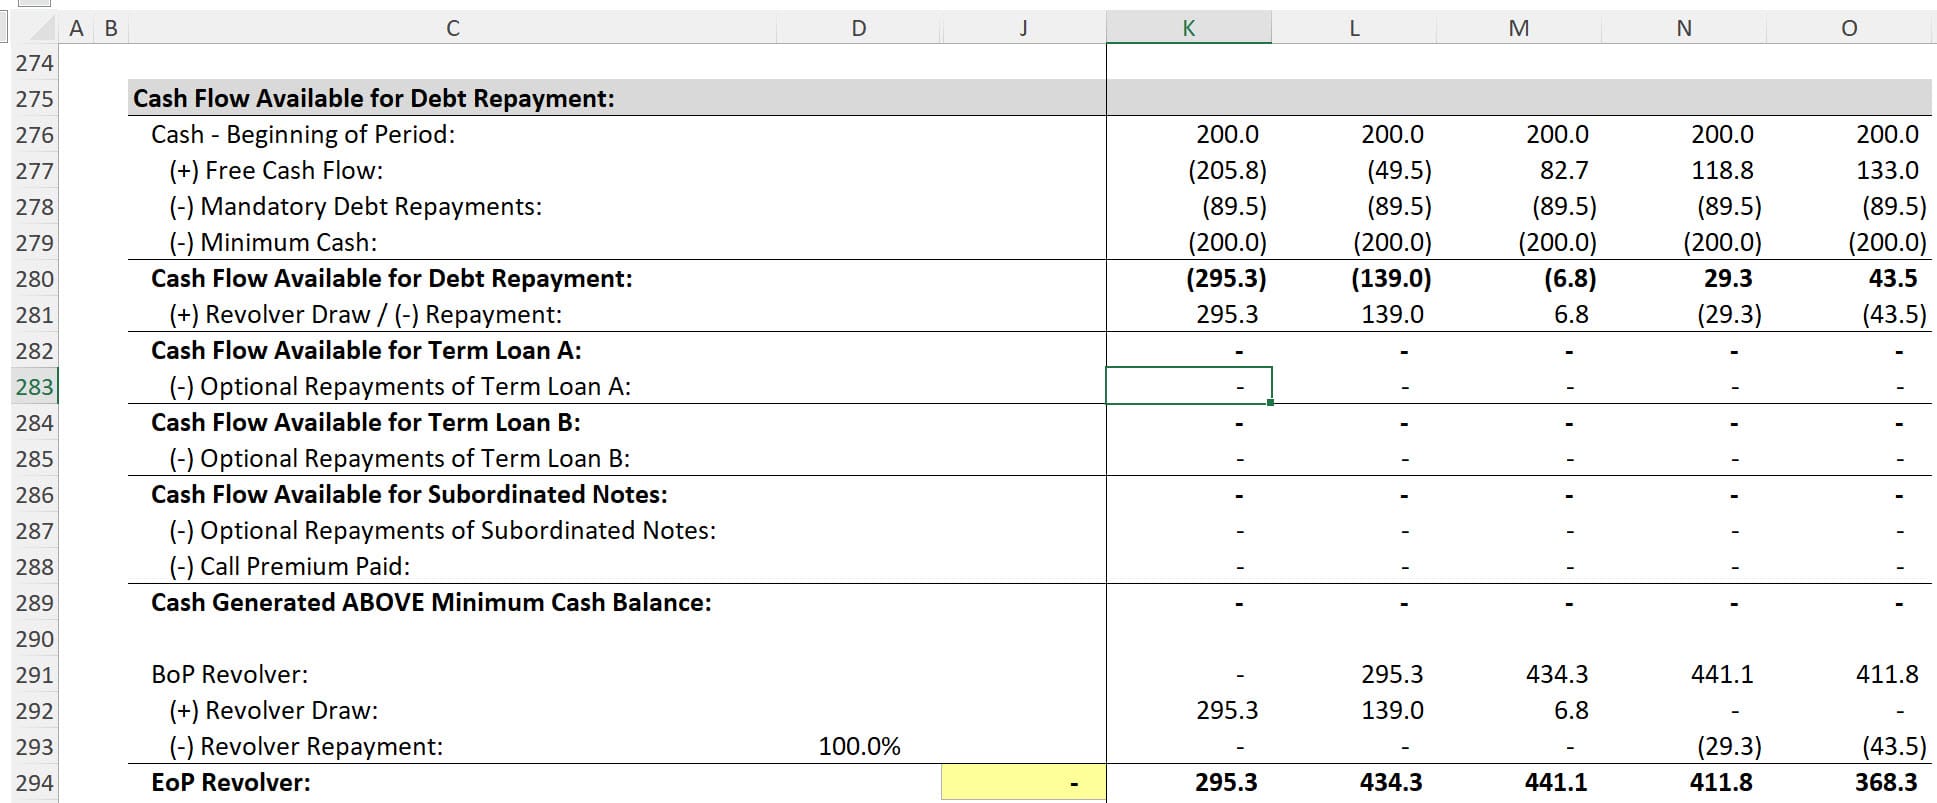
Task: Click 'Cash Flow Available for Term Loan A:' label
Action: click(366, 350)
